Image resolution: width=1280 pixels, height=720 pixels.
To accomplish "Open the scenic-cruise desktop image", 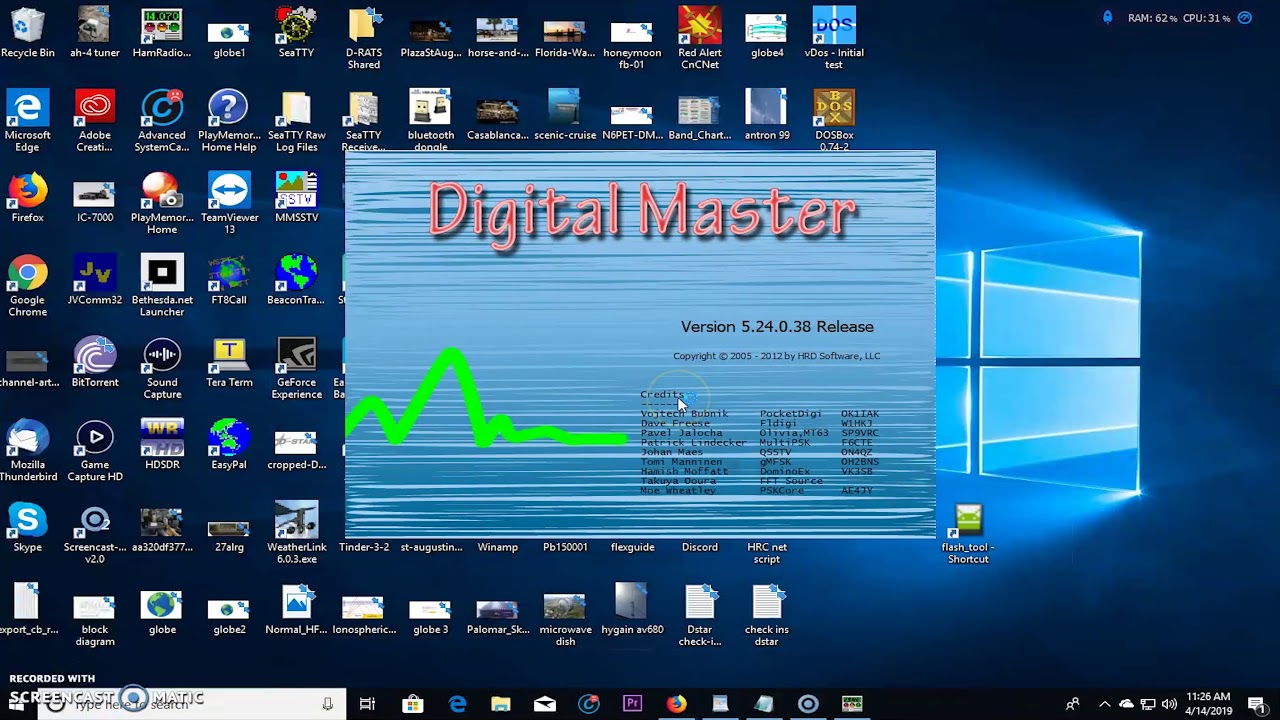I will [x=565, y=115].
